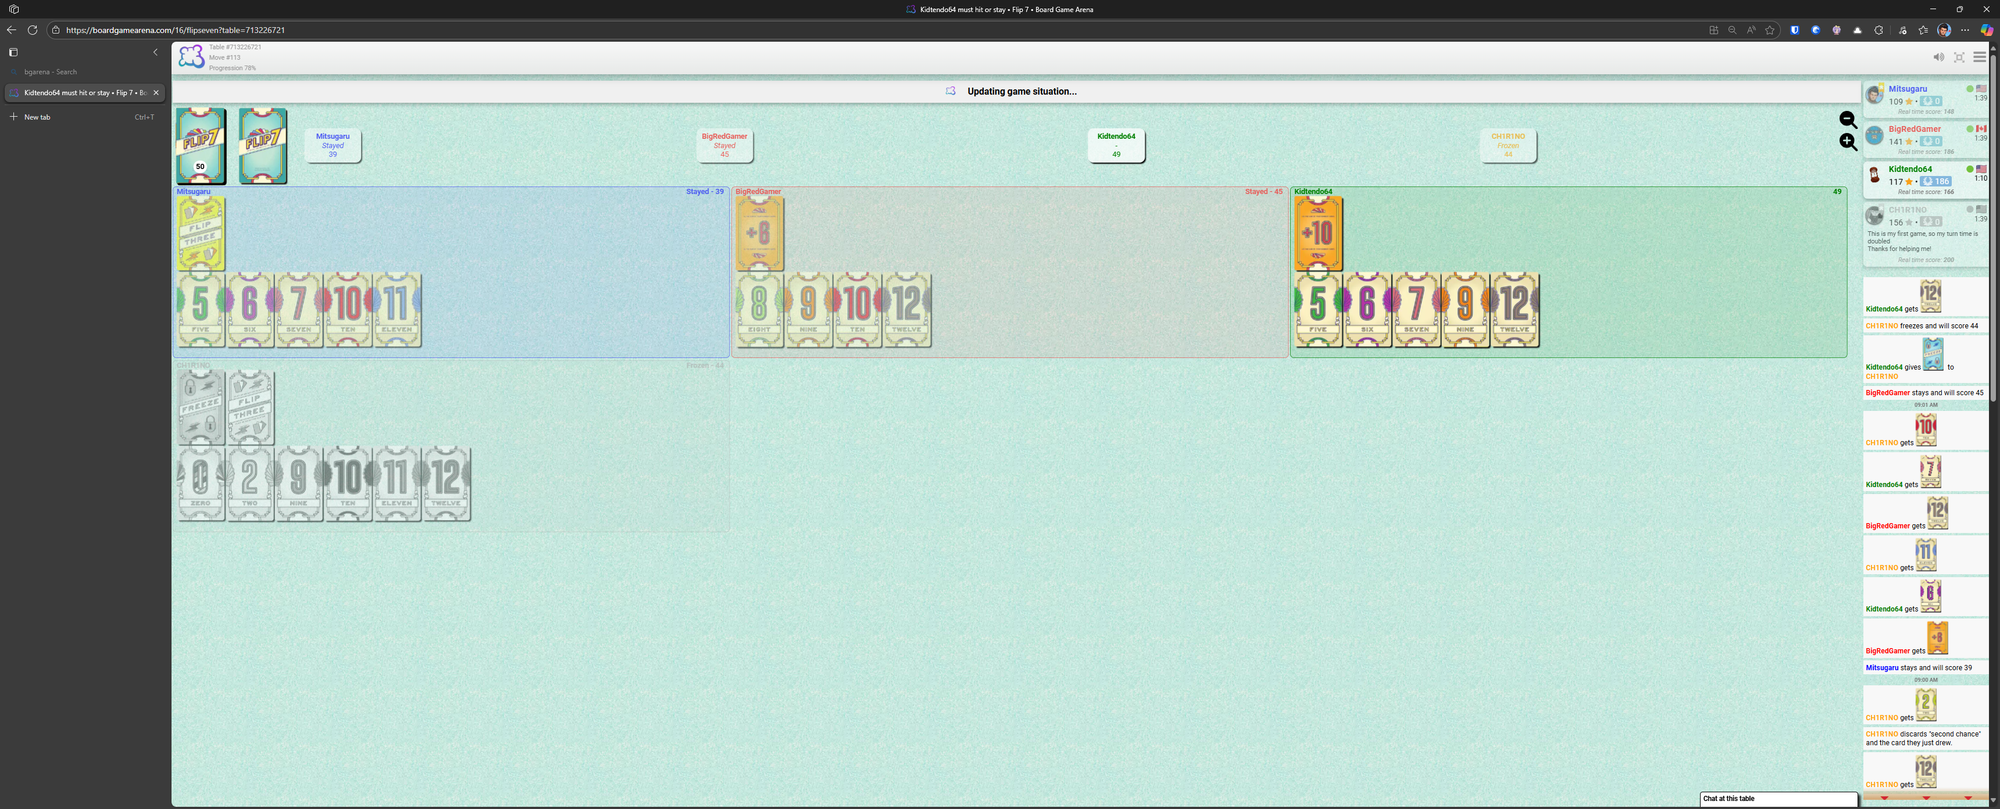The image size is (2000, 809).
Task: Open the Board Game Arena hamburger menu
Action: [1979, 57]
